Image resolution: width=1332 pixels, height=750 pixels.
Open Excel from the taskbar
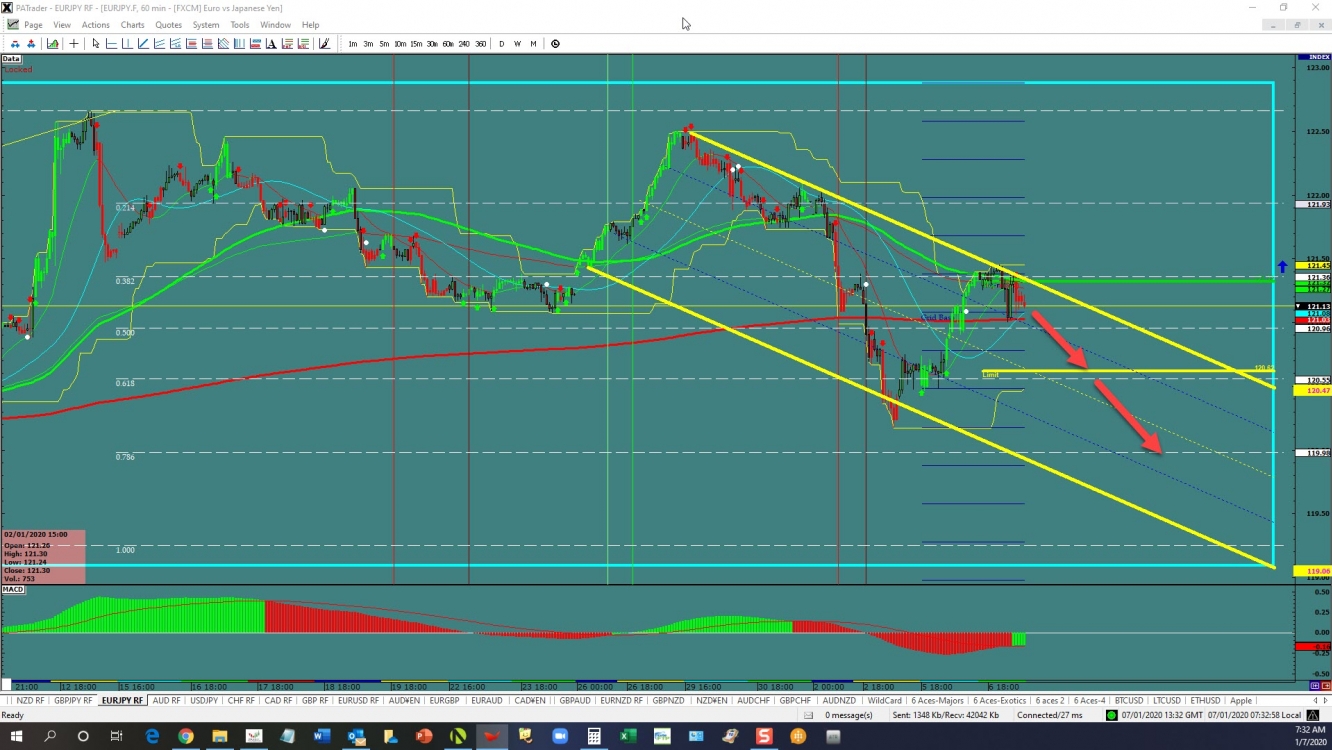click(x=628, y=736)
